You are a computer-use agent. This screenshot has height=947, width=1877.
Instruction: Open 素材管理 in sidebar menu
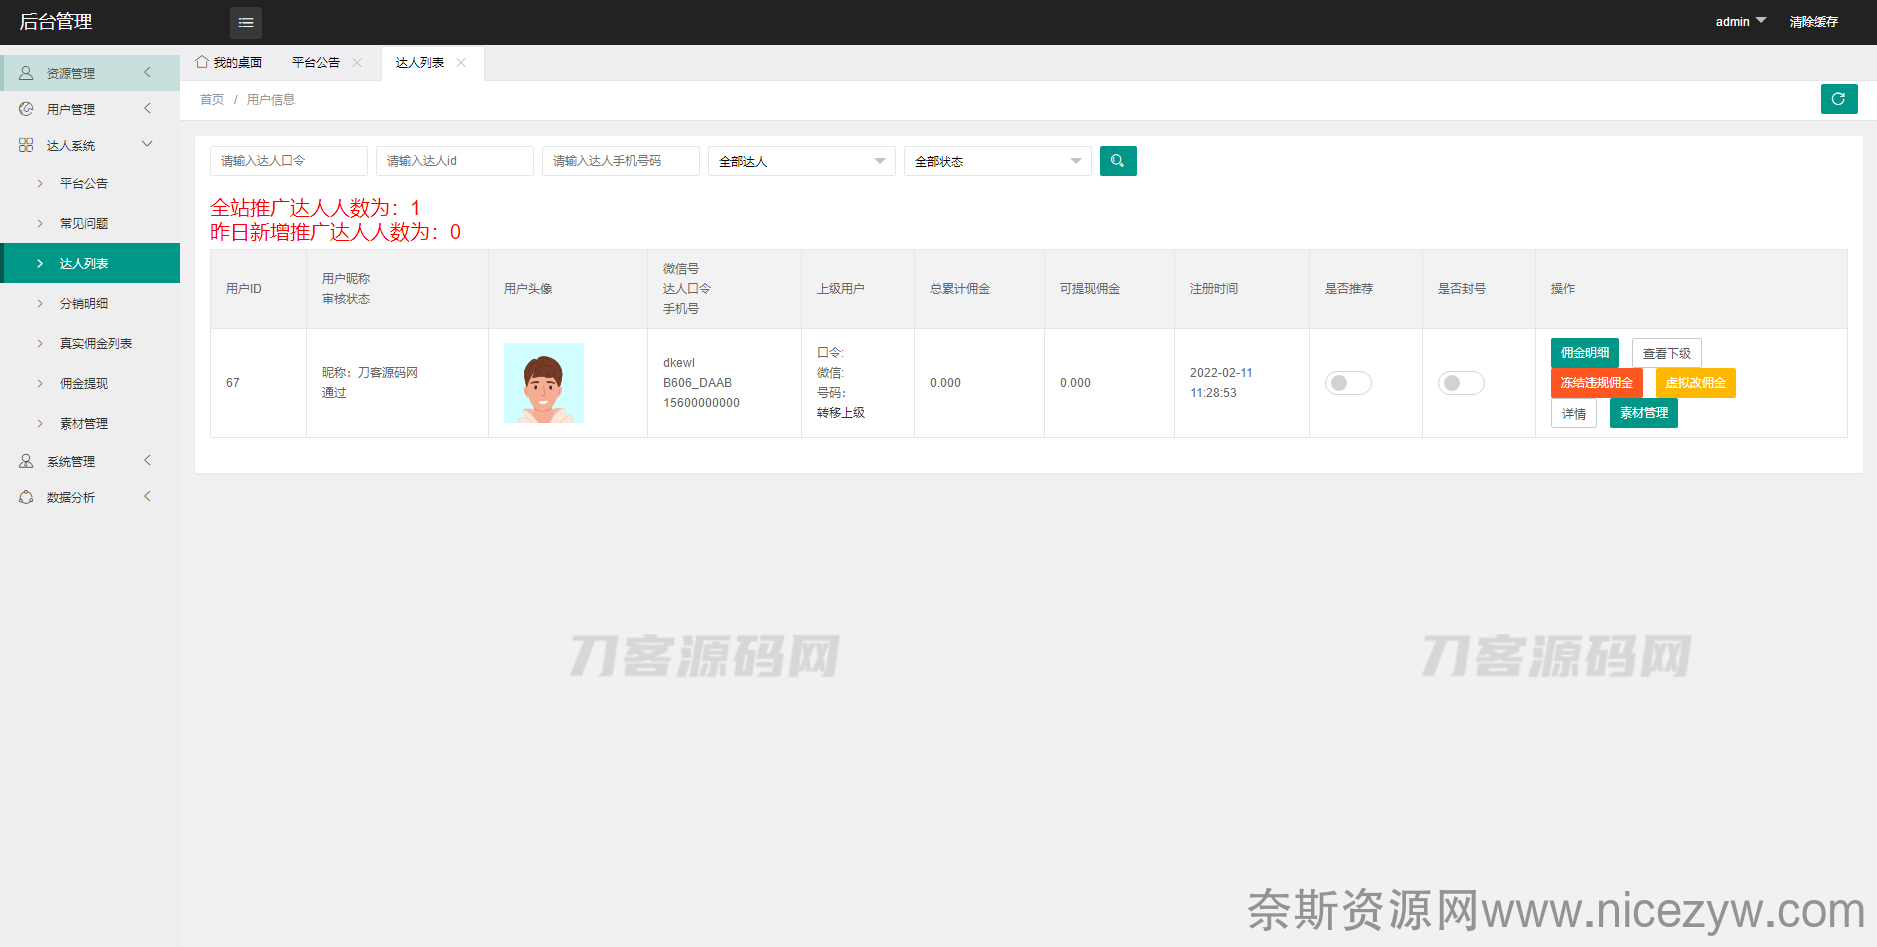tap(90, 423)
